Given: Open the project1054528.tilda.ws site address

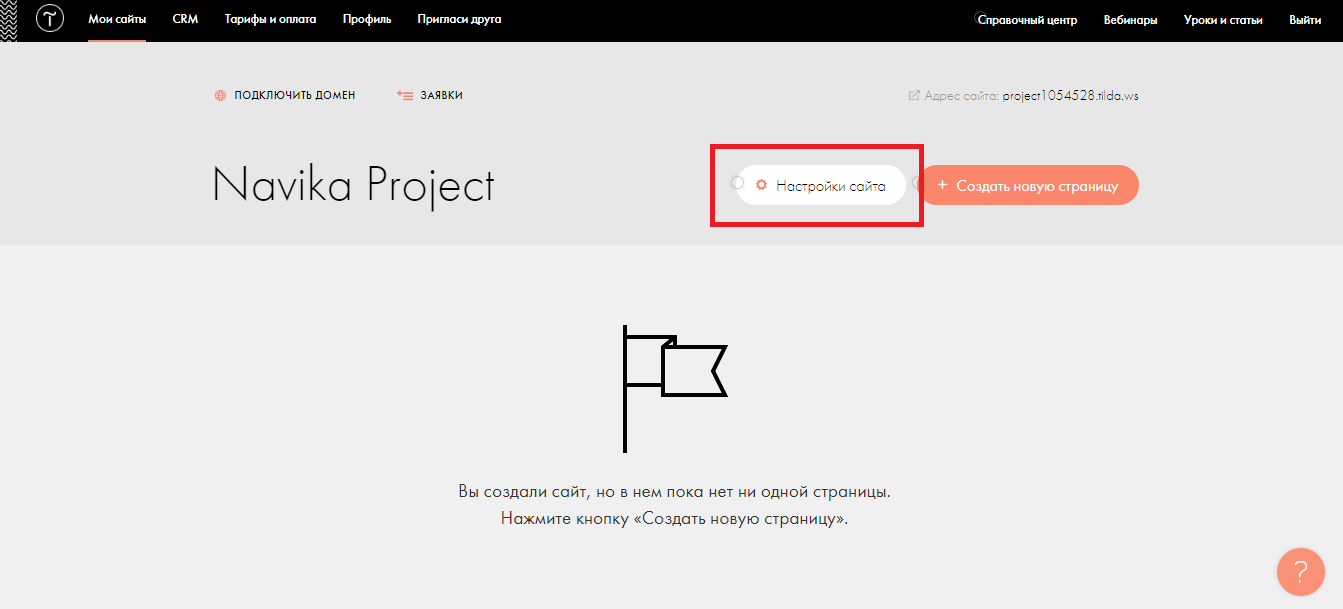Looking at the screenshot, I should coord(1070,96).
